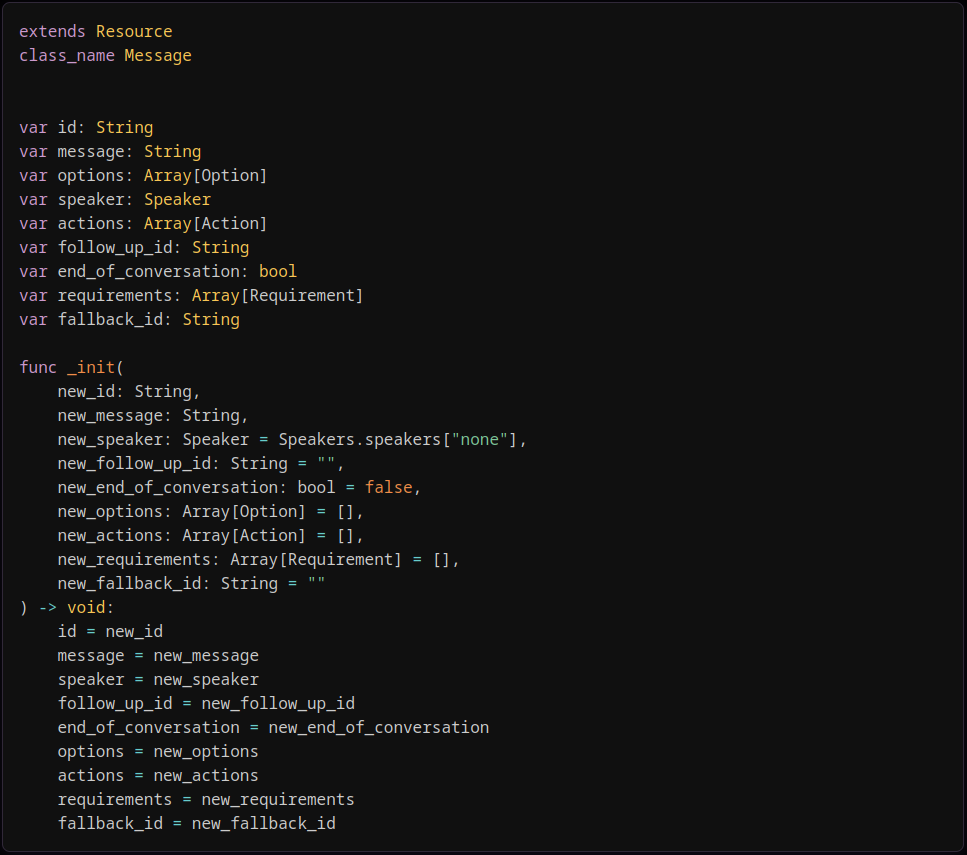This screenshot has width=967, height=855.
Task: Place cursor on 'id = new_id' assignment line
Action: click(x=110, y=631)
